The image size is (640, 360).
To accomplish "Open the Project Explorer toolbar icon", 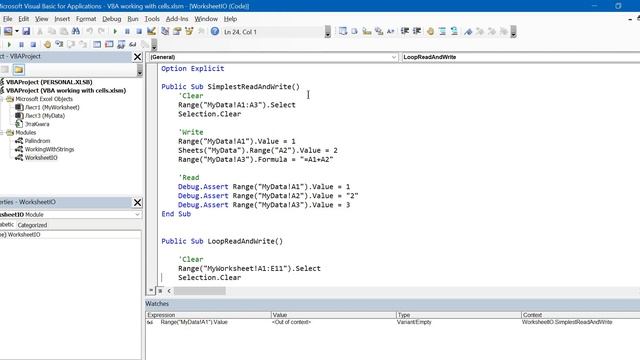I will [x=165, y=31].
